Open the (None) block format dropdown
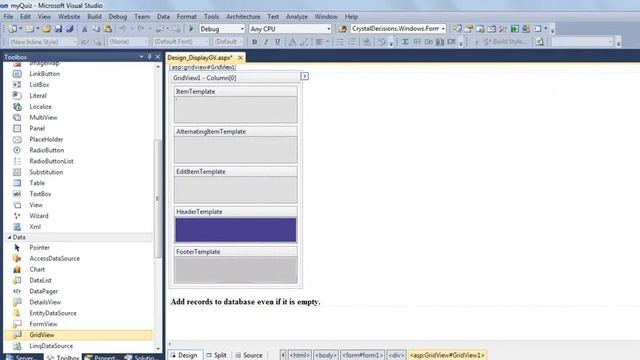 145,42
